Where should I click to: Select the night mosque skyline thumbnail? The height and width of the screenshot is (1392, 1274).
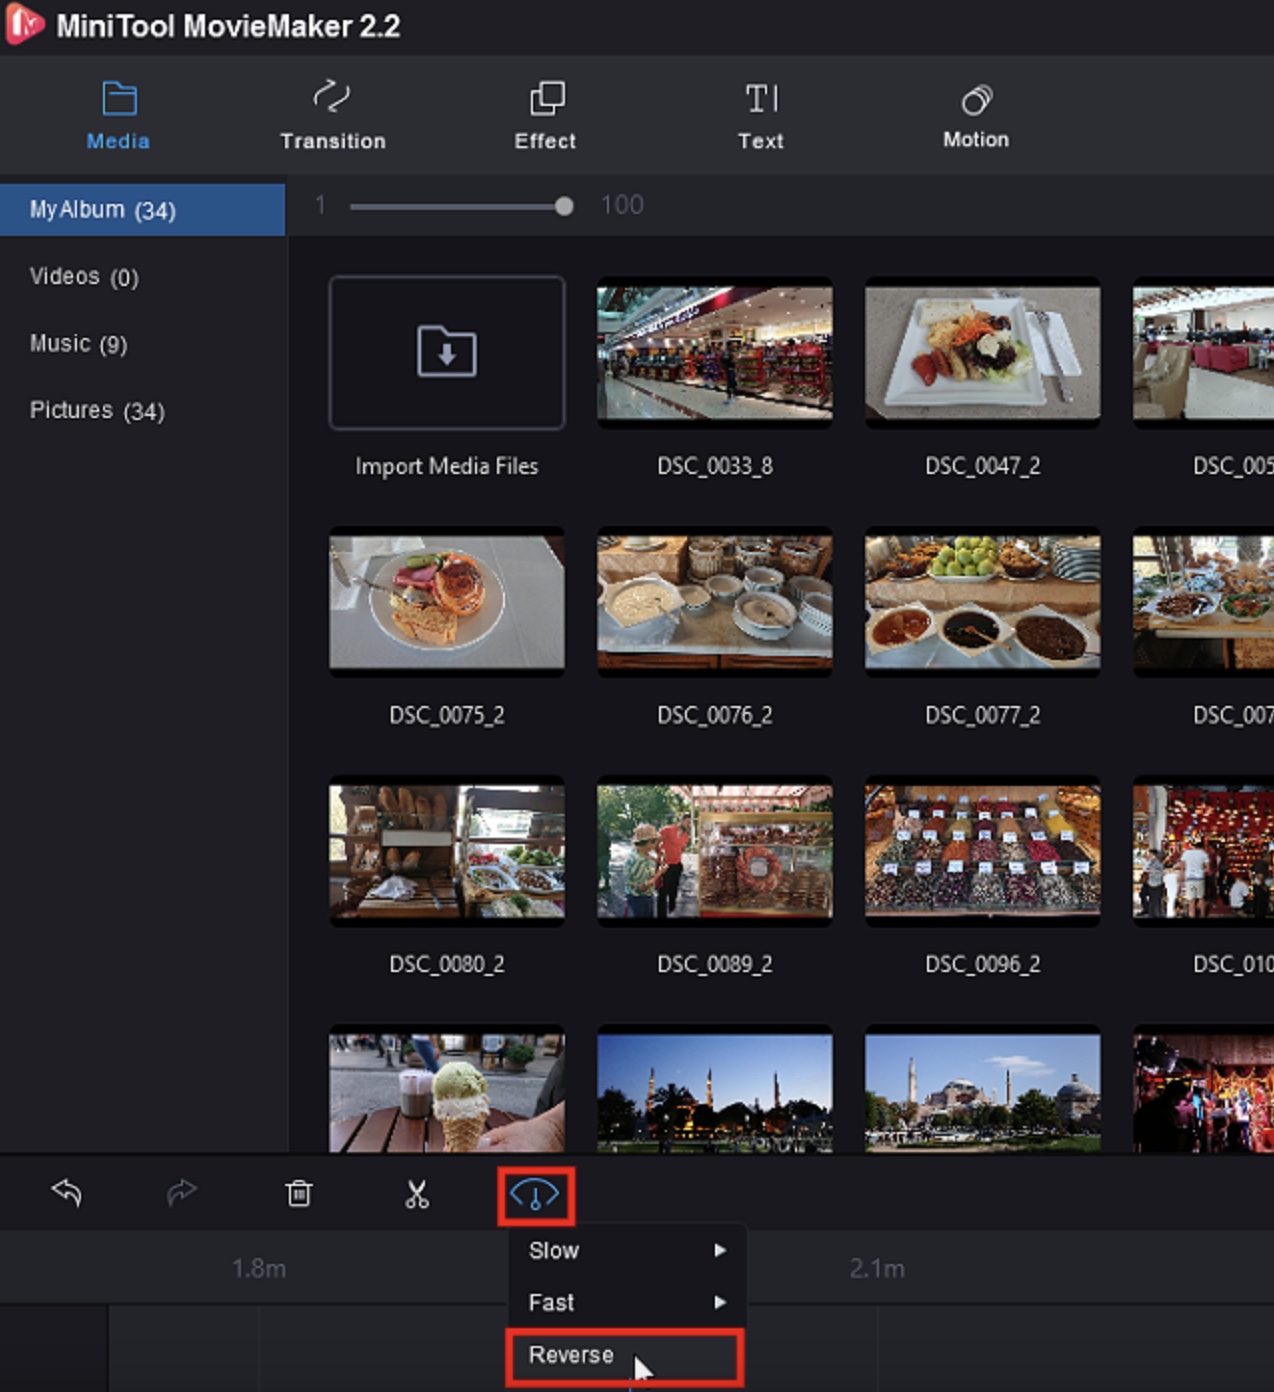[715, 1090]
